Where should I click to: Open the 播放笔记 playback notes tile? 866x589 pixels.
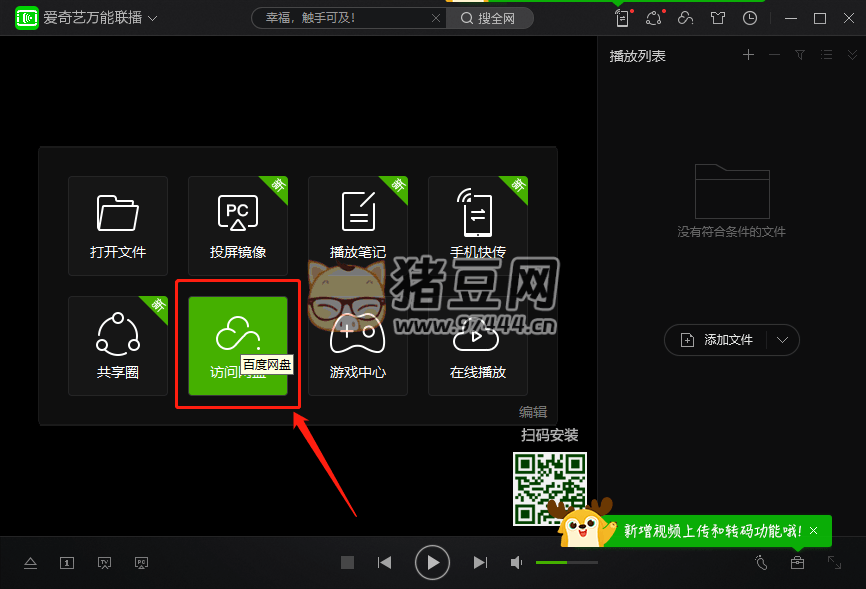358,225
